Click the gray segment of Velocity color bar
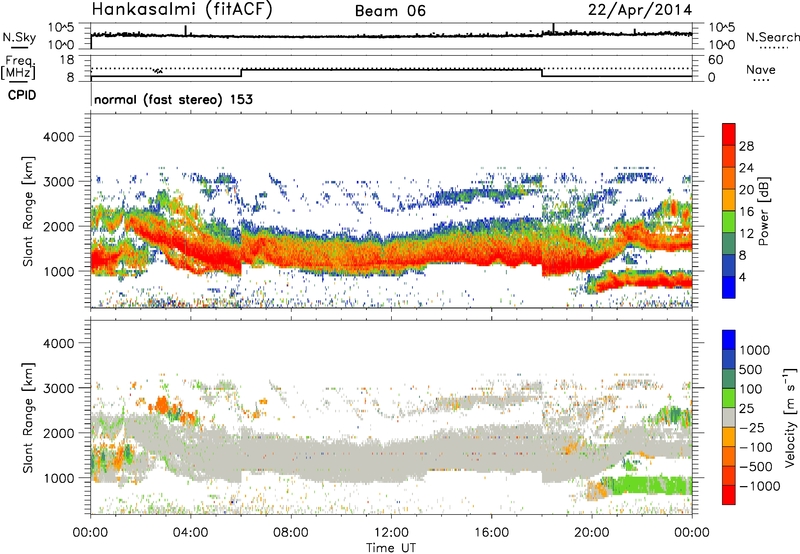 click(x=729, y=417)
